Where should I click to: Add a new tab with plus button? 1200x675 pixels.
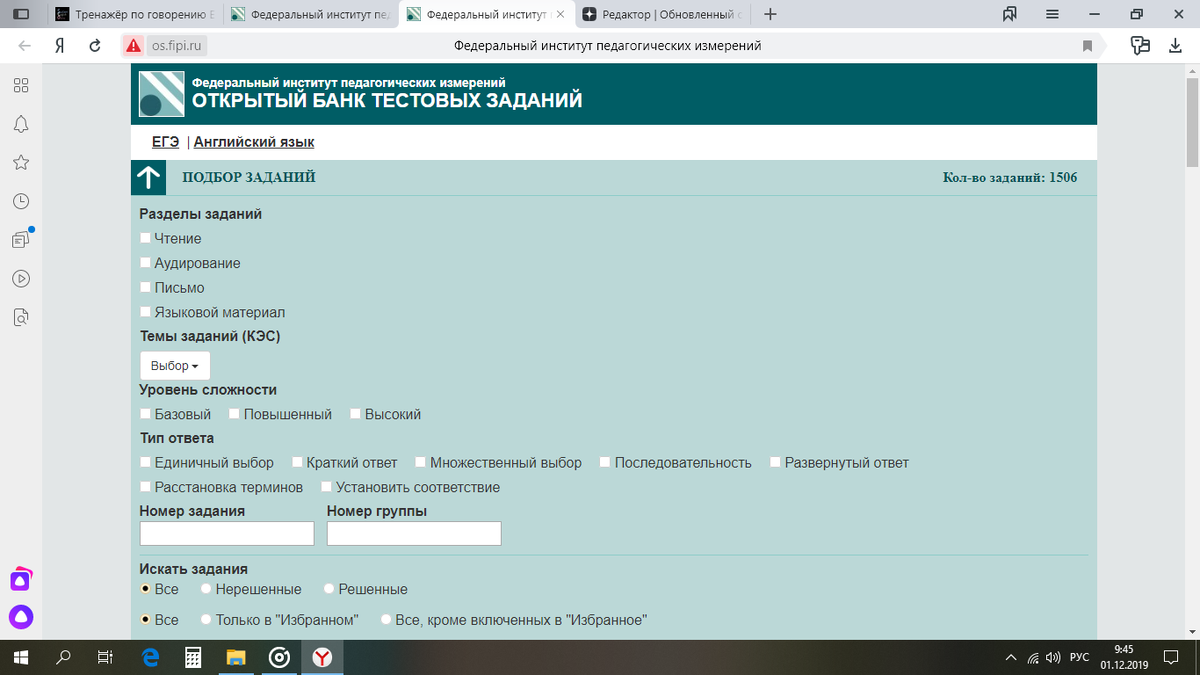coord(770,15)
